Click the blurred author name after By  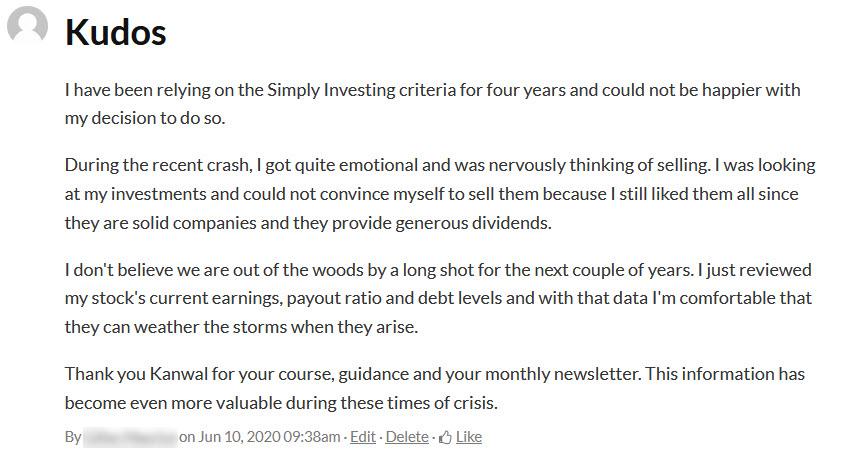tap(129, 437)
